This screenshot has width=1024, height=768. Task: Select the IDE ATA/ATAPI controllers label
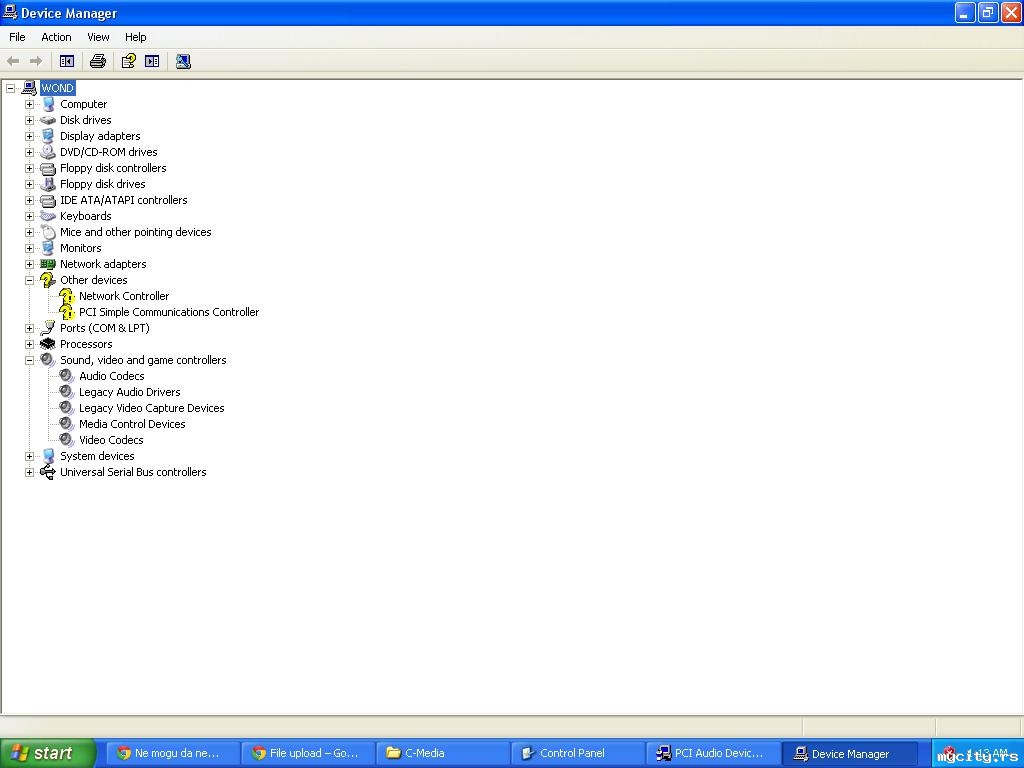(123, 200)
